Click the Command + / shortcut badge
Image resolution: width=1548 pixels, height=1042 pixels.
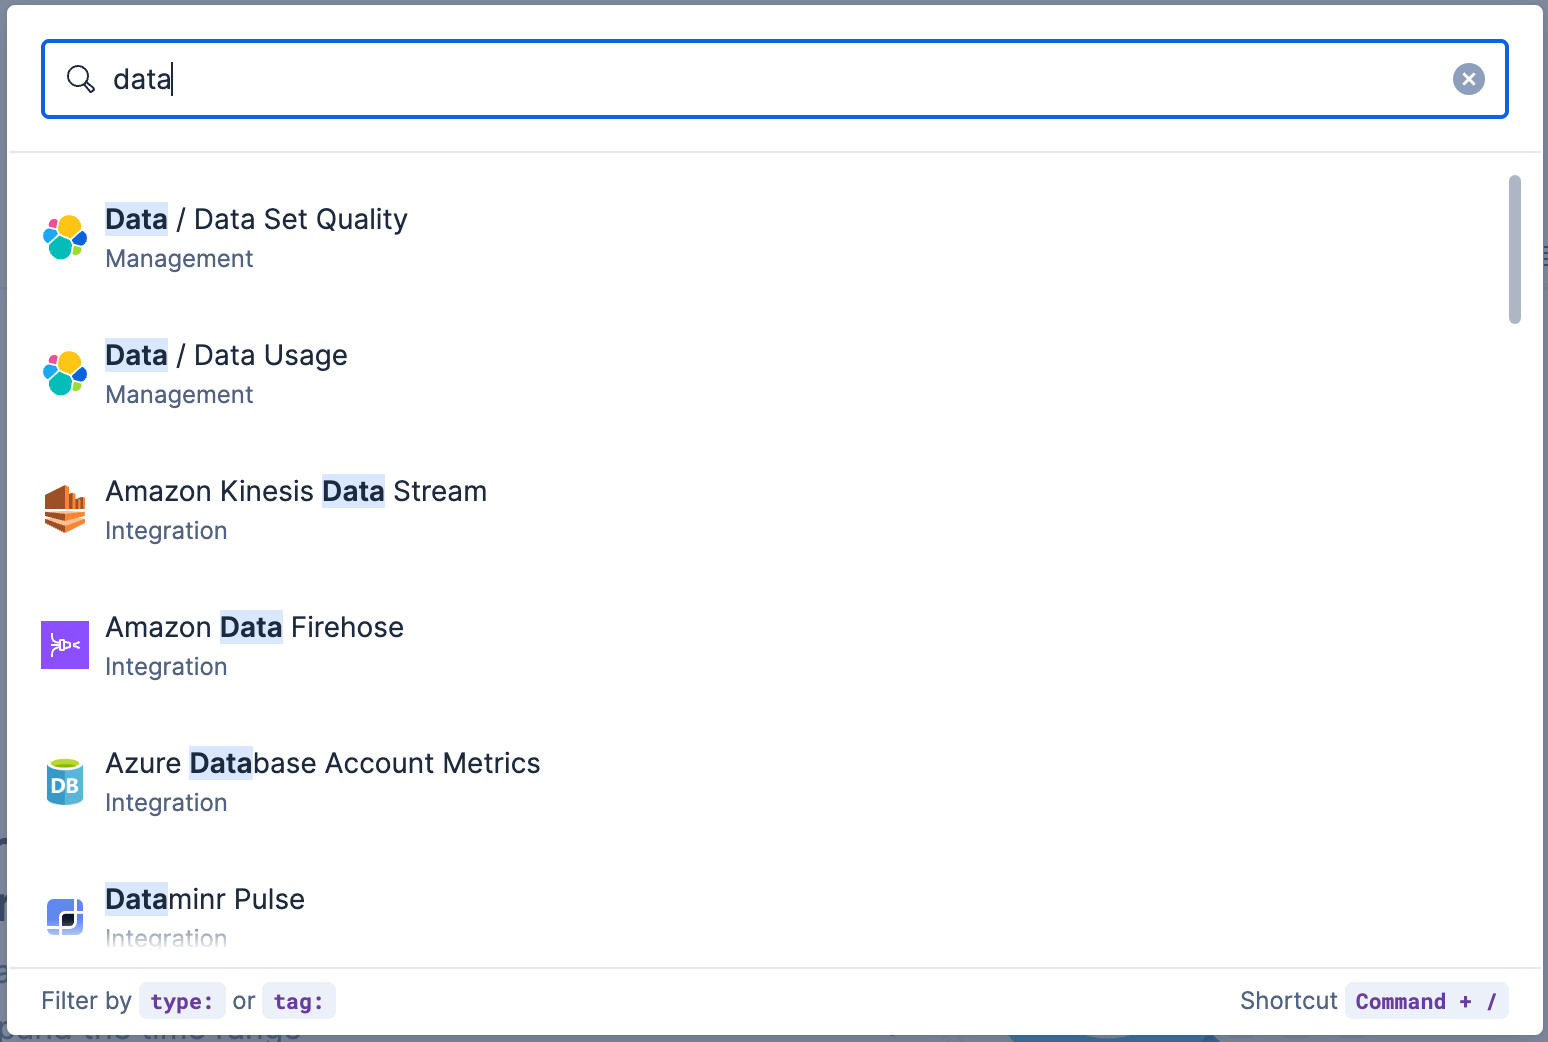(1426, 1001)
